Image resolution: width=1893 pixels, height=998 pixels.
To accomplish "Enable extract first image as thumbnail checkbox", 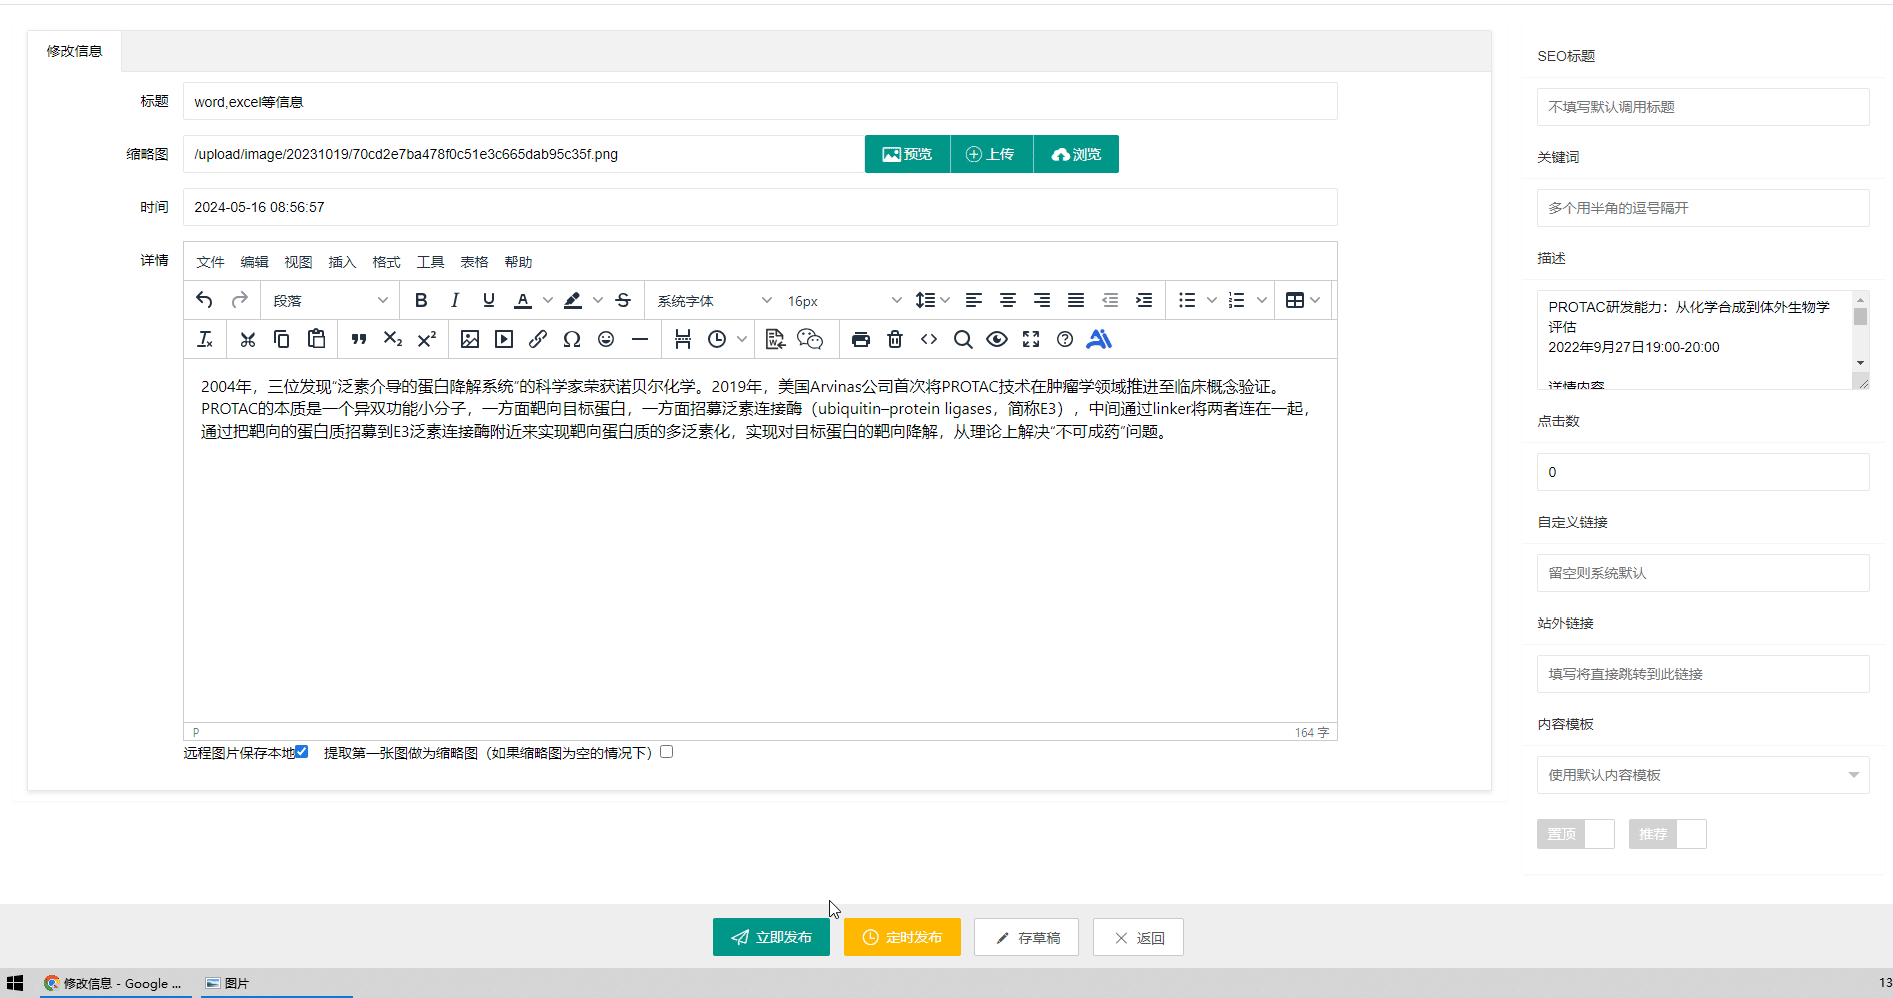I will (667, 752).
